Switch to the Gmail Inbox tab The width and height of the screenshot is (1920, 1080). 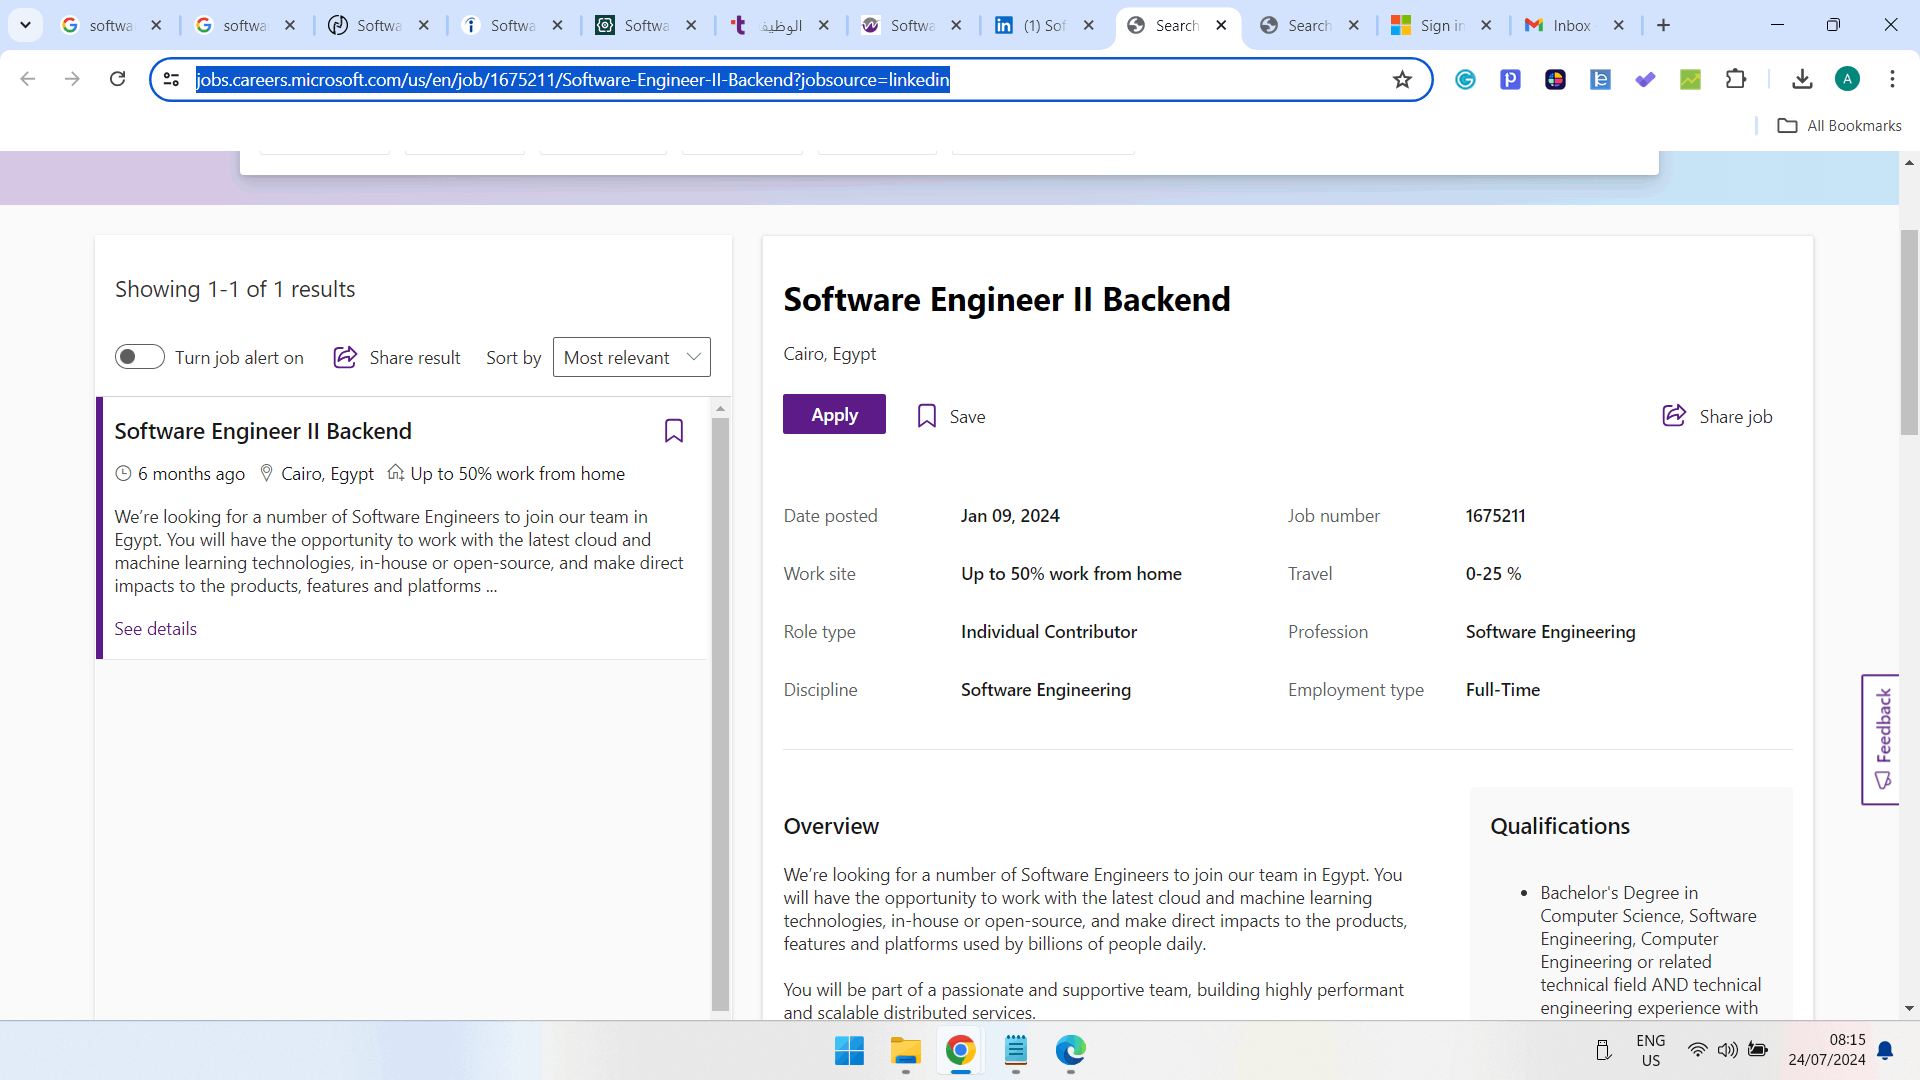pyautogui.click(x=1570, y=26)
